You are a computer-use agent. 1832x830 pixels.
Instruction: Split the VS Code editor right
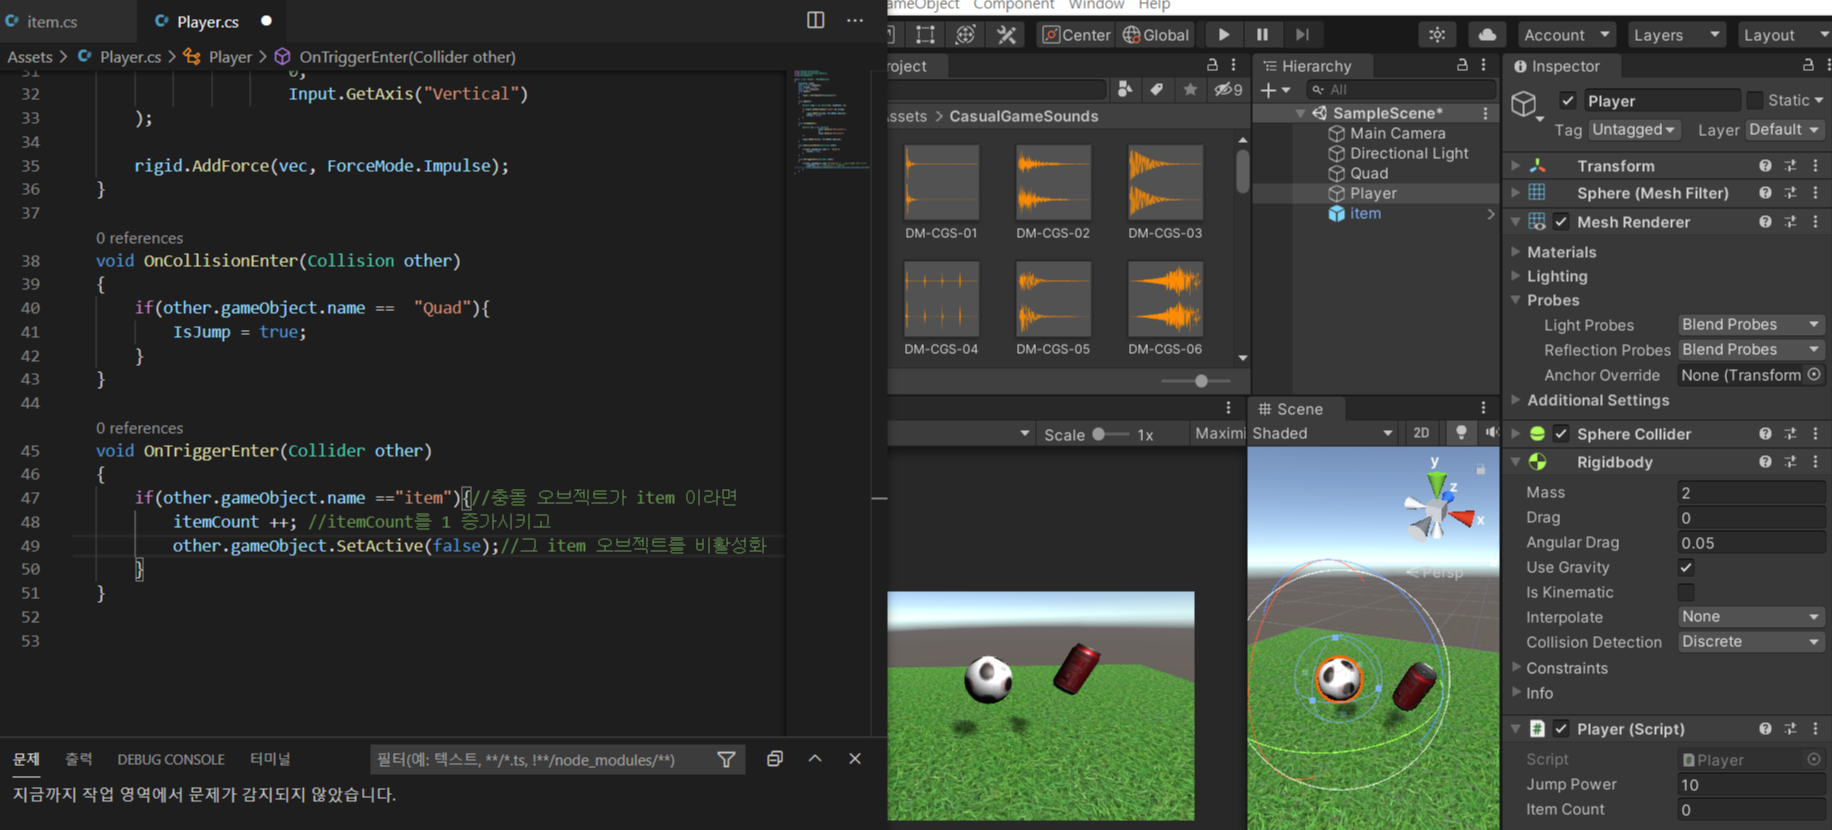[816, 20]
